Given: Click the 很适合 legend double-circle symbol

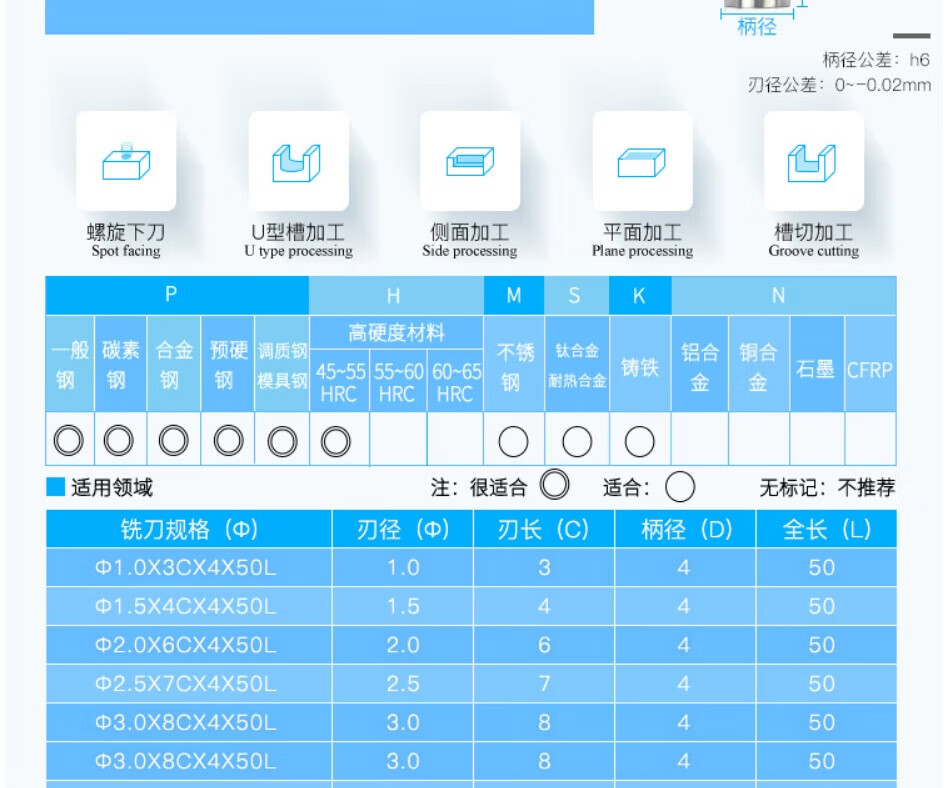Looking at the screenshot, I should (x=554, y=485).
